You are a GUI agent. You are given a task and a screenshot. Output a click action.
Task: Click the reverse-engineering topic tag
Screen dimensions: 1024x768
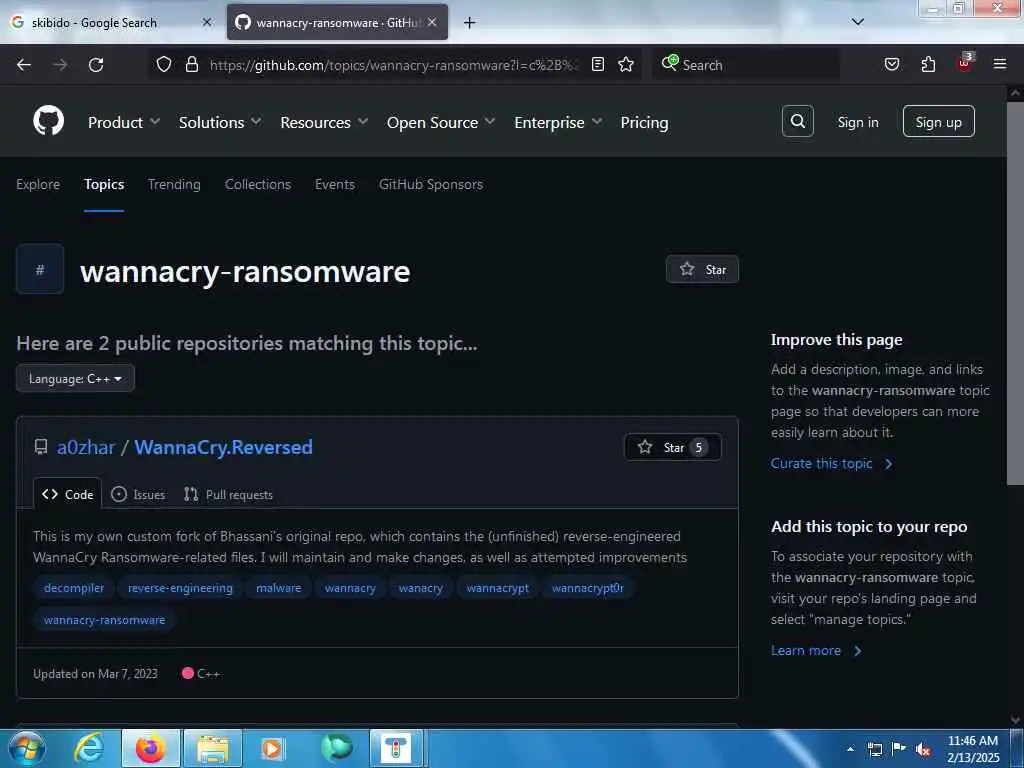[x=180, y=588]
